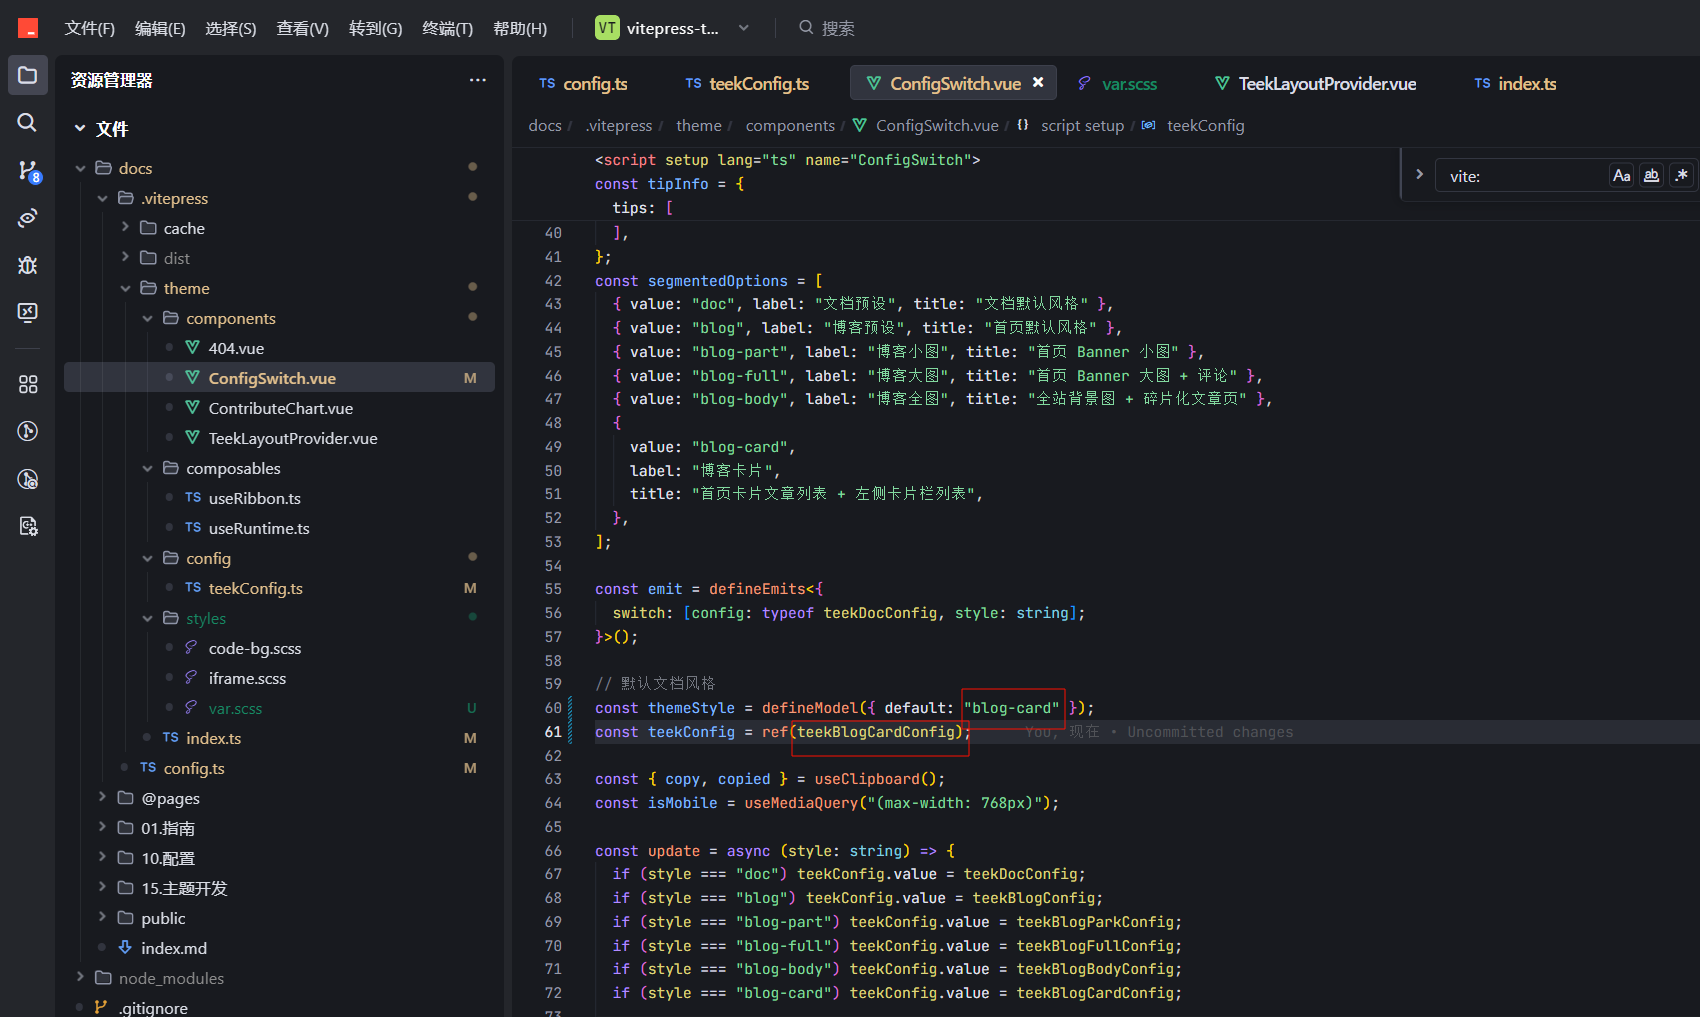Screen dimensions: 1700x1017
Task: Open useRuntime.ts in the tree
Action: pos(259,528)
